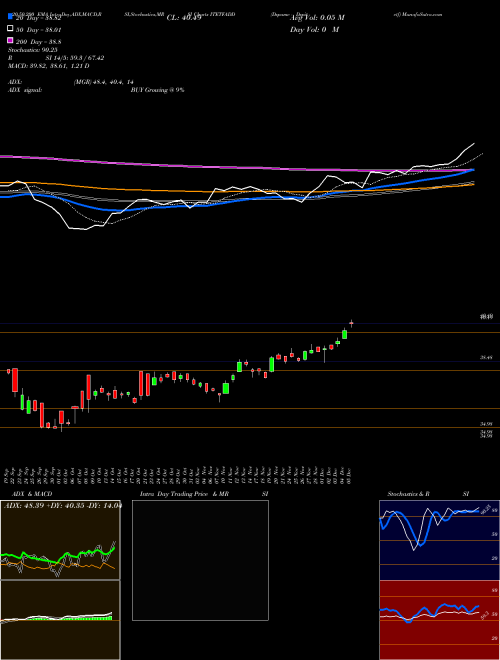This screenshot has height=660, width=500.
Task: Click the magenta 200 Day legend swatch
Action: click(x=11, y=40)
